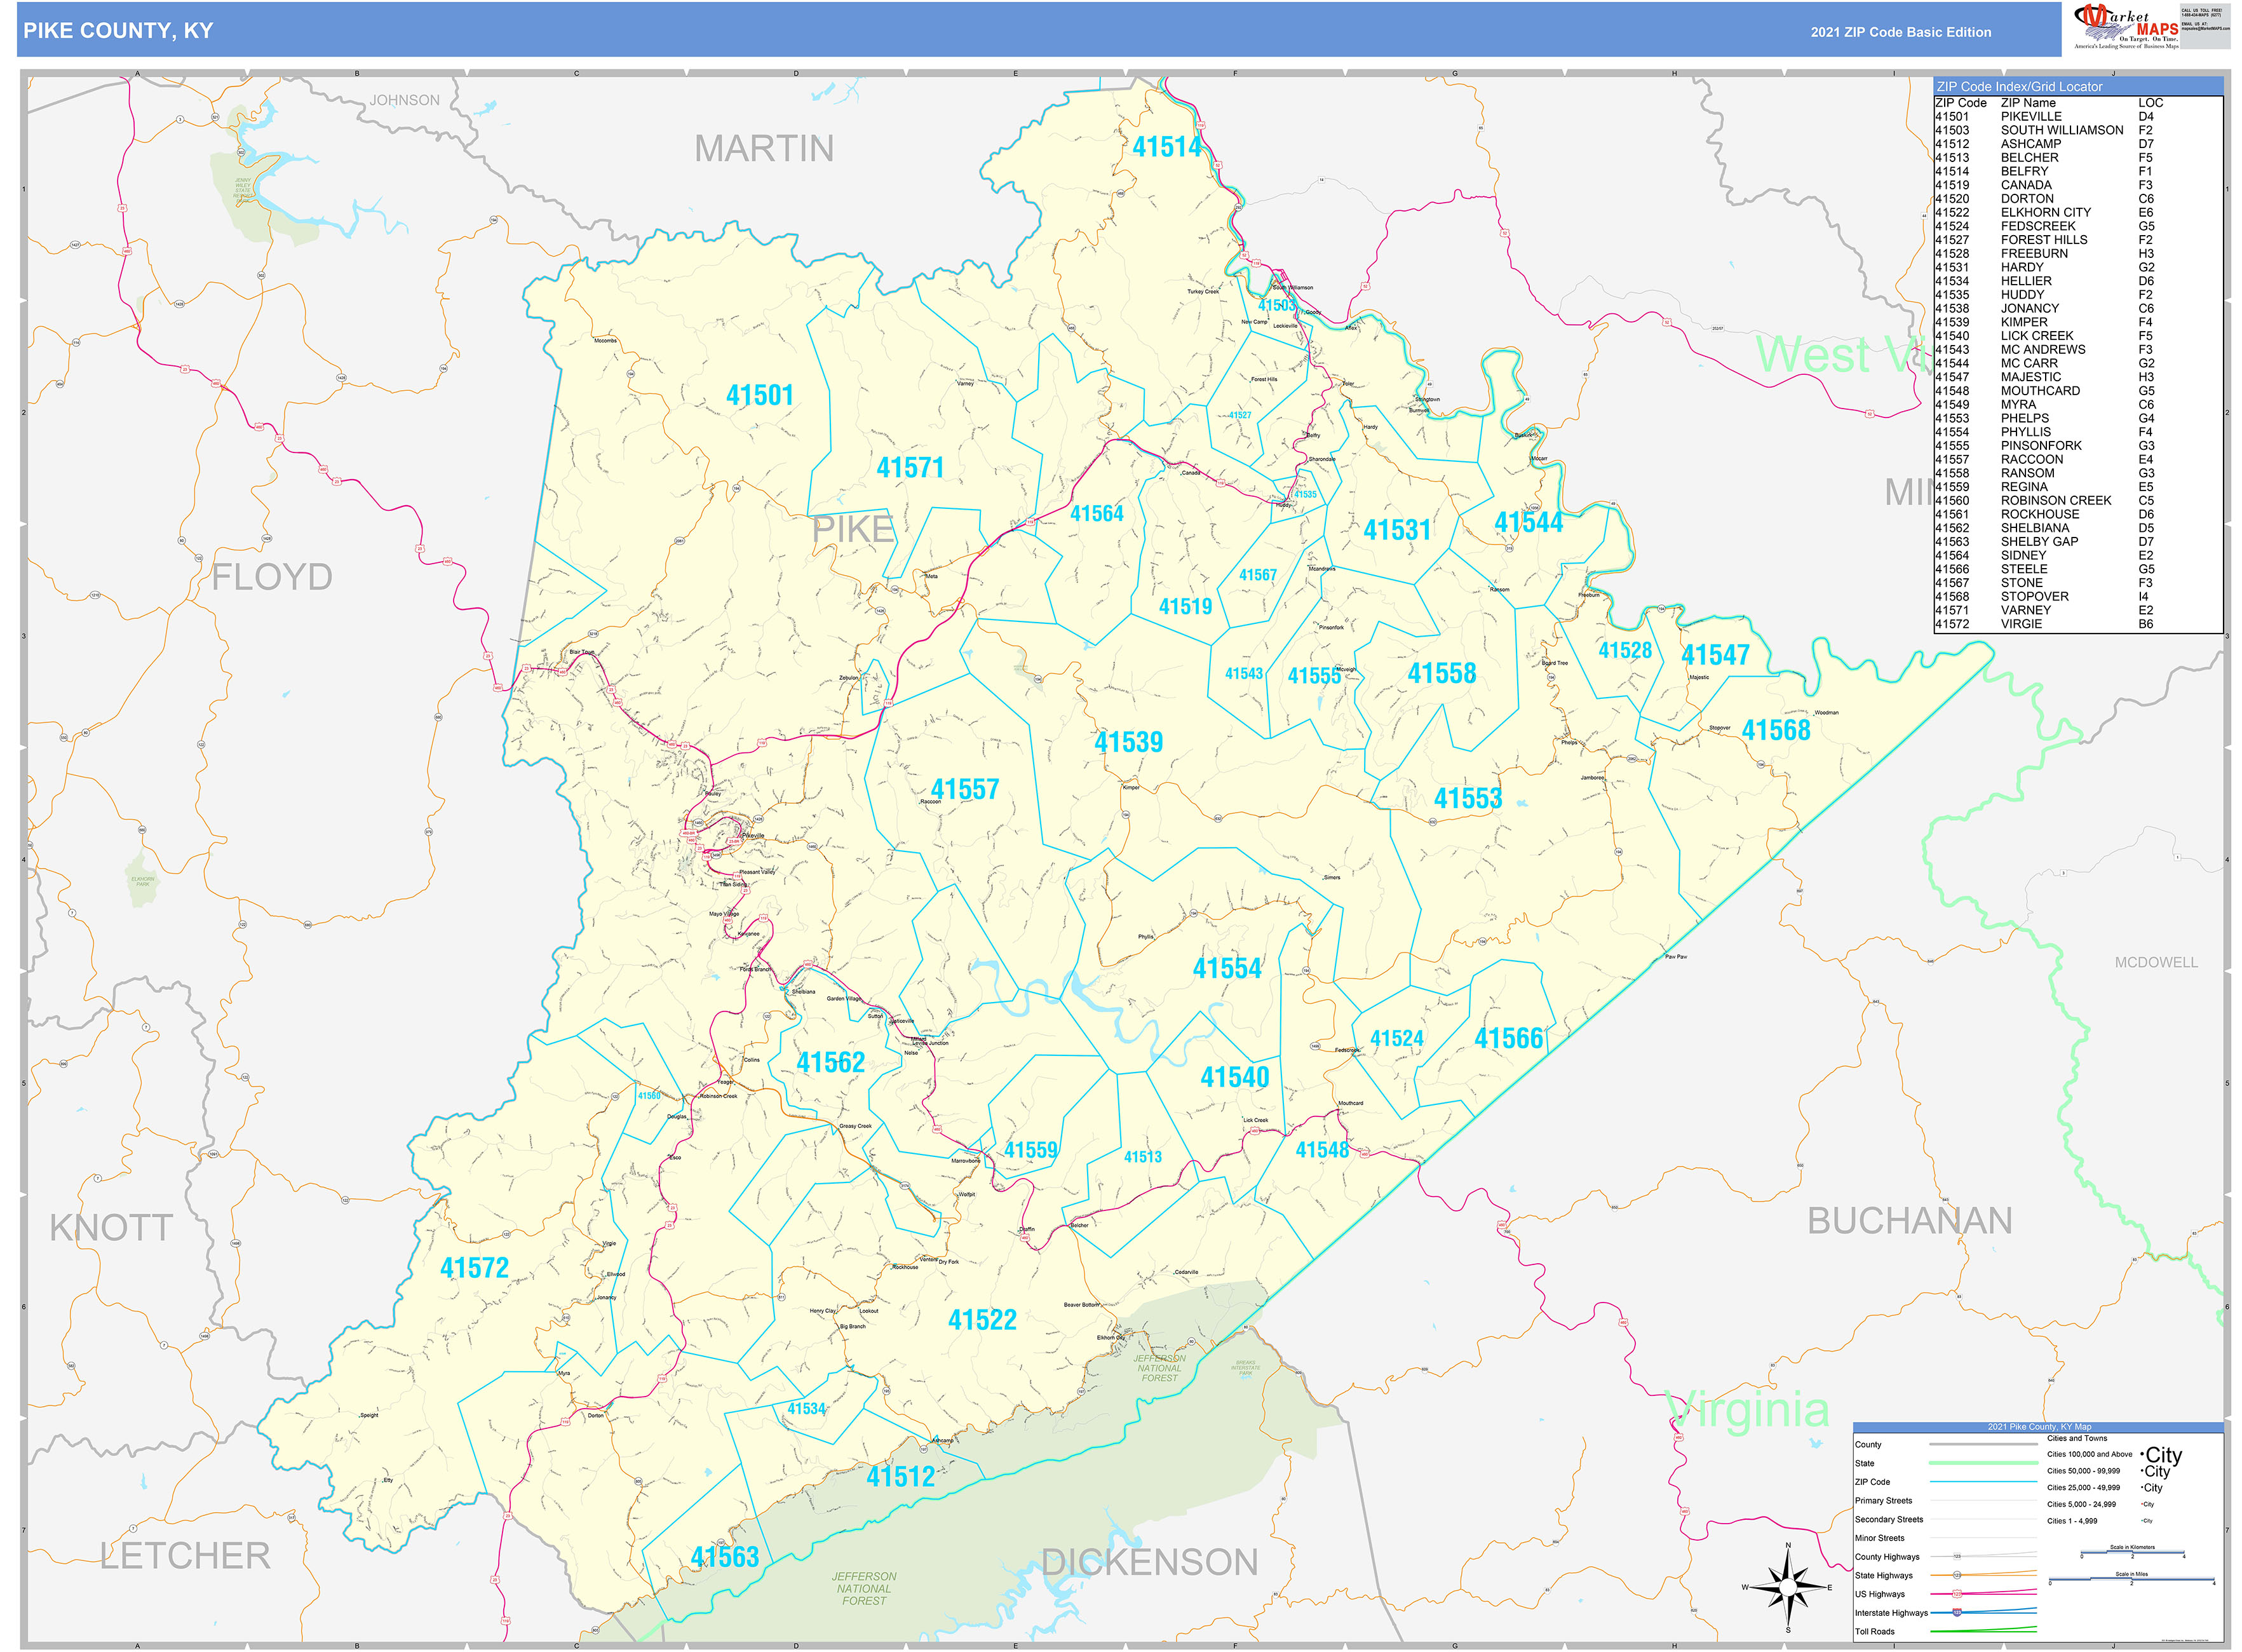Select ZIP code 41539 label on the map
Screen dimensions: 2242x1652
[x=1130, y=742]
